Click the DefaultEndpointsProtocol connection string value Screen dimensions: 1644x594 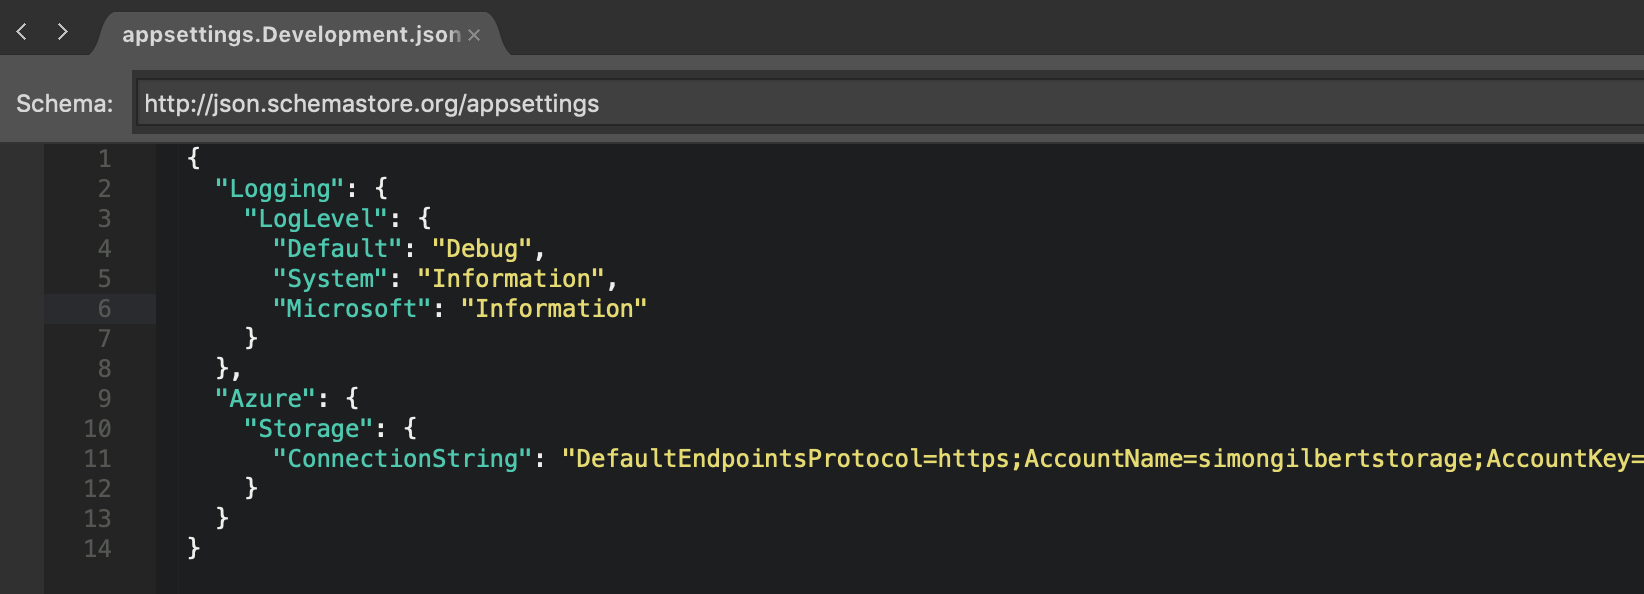coord(1102,459)
